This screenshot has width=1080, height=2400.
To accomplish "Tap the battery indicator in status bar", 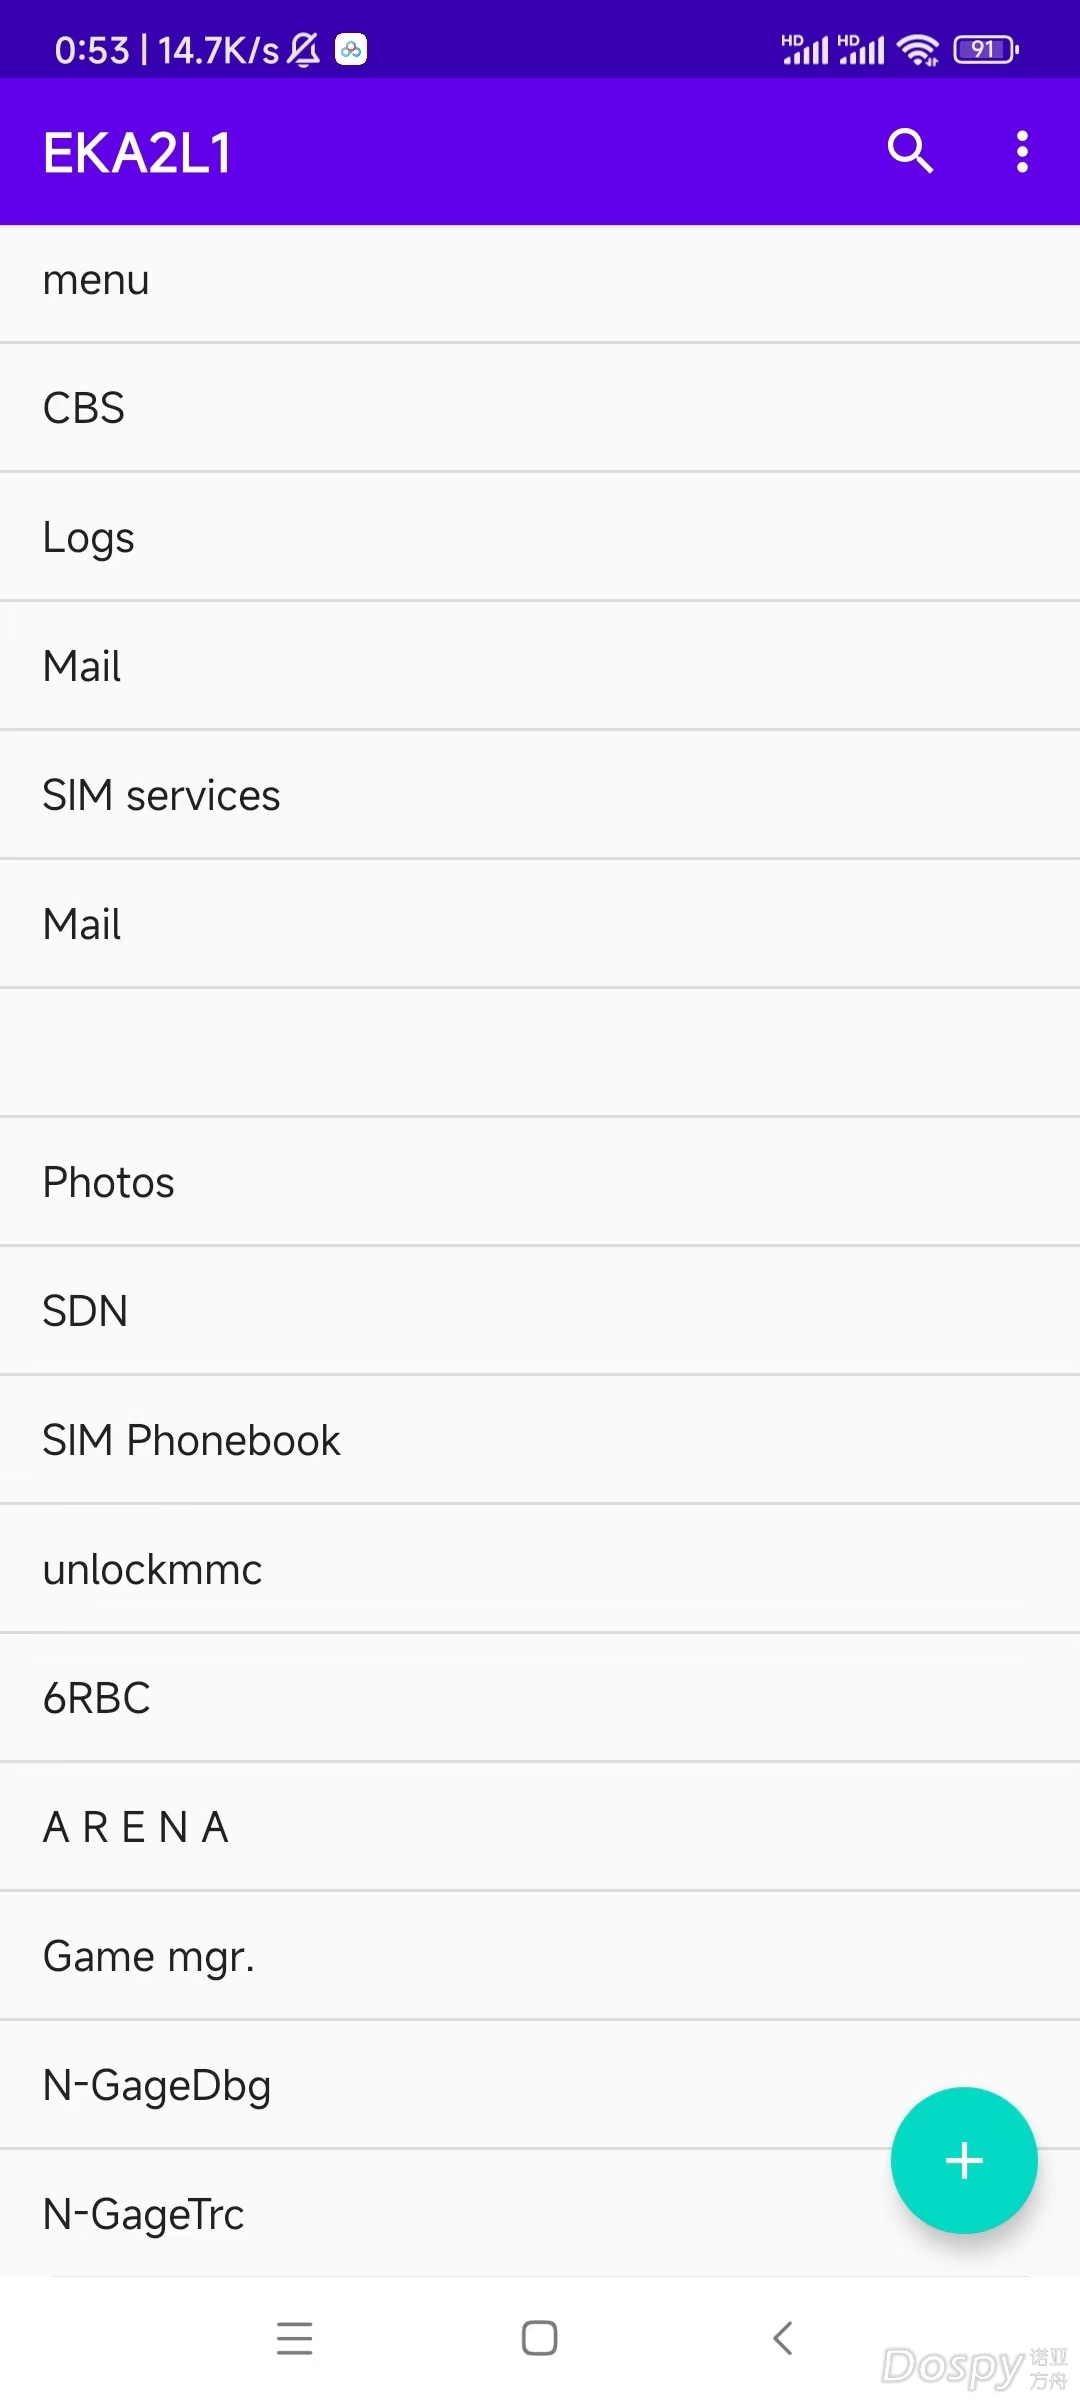I will [986, 49].
